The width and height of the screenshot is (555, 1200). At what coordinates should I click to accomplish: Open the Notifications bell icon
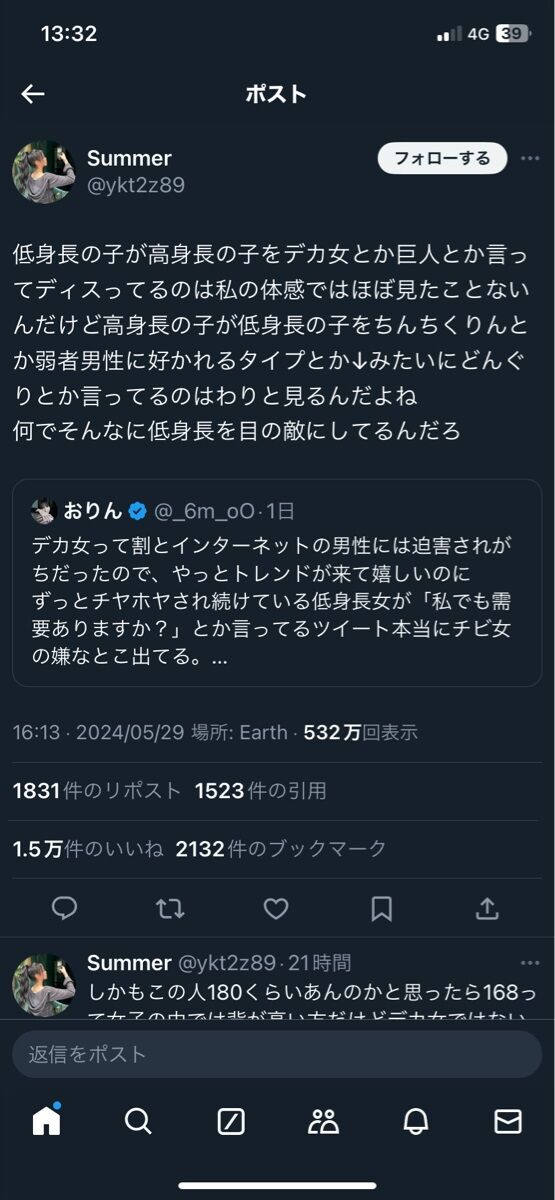[416, 1122]
